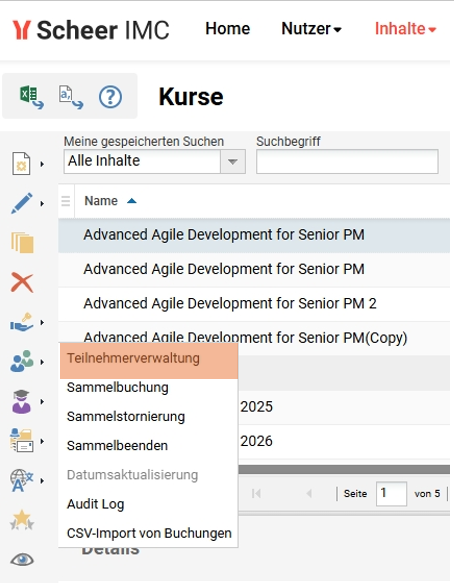Click the red X delete icon

pos(22,282)
